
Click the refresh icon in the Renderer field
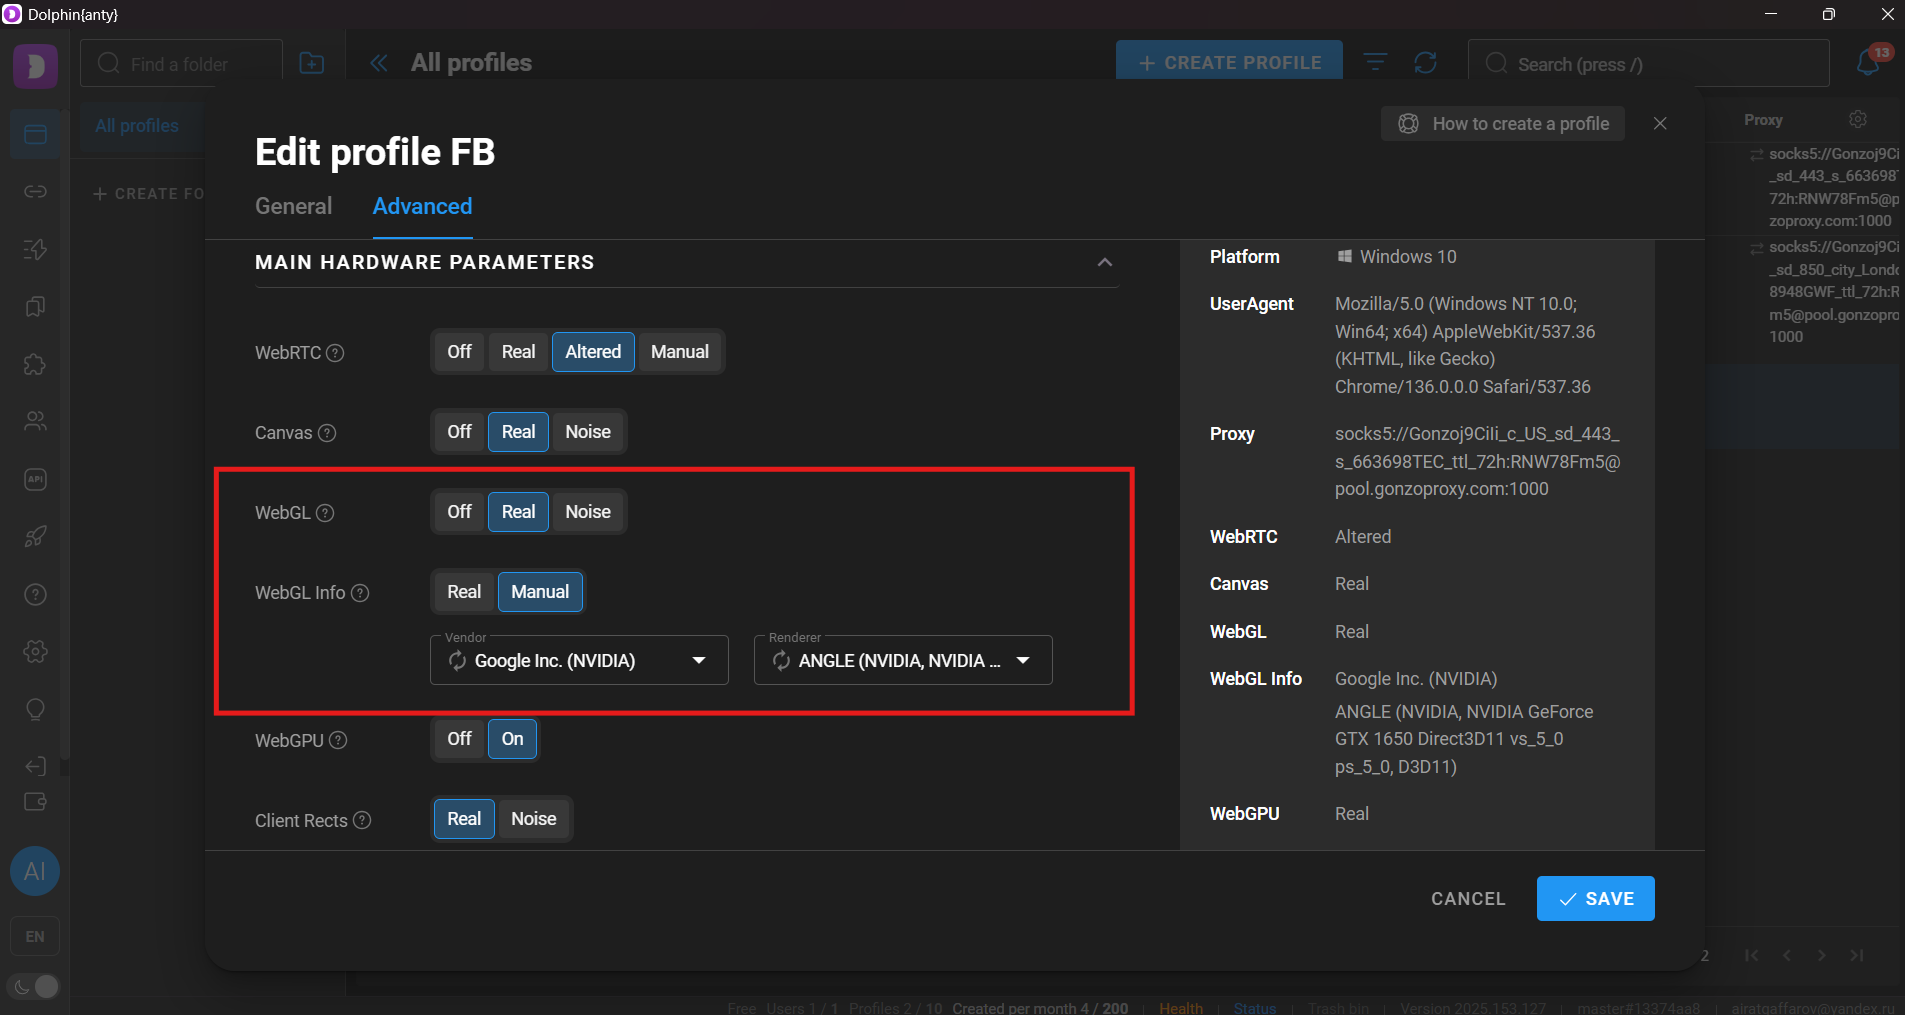tap(781, 661)
